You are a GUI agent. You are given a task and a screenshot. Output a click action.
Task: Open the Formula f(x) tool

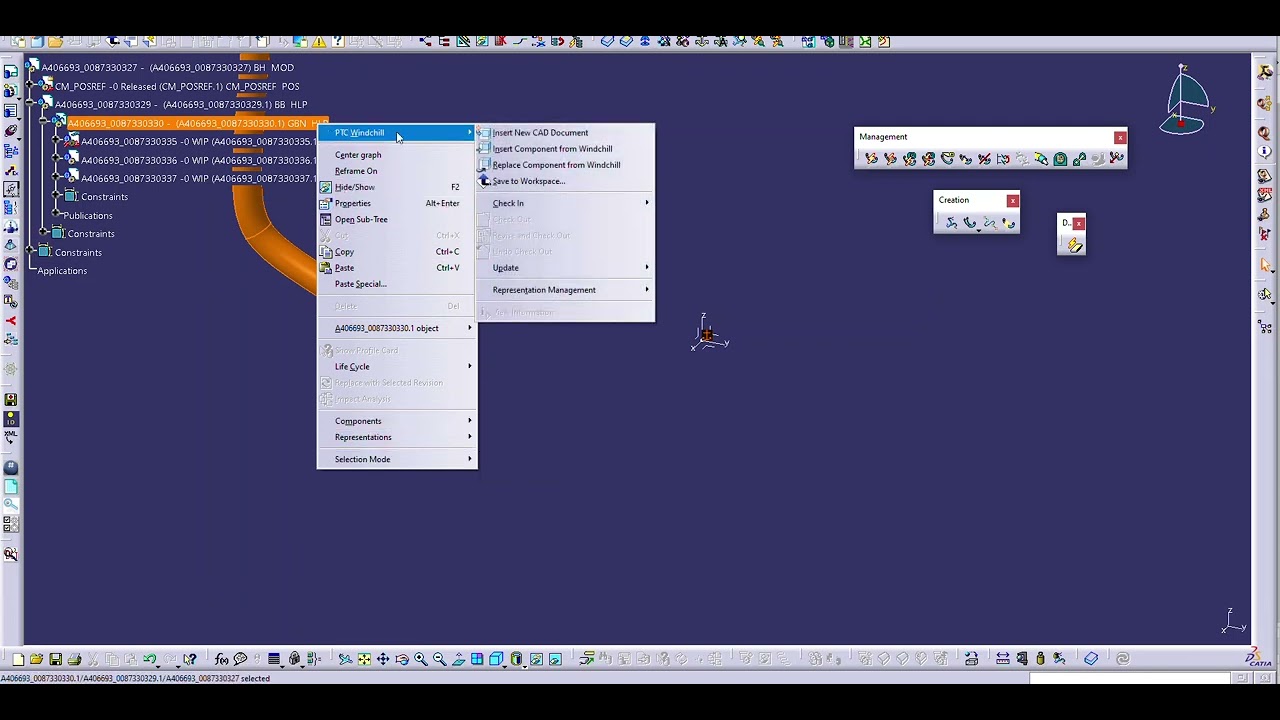pos(222,659)
